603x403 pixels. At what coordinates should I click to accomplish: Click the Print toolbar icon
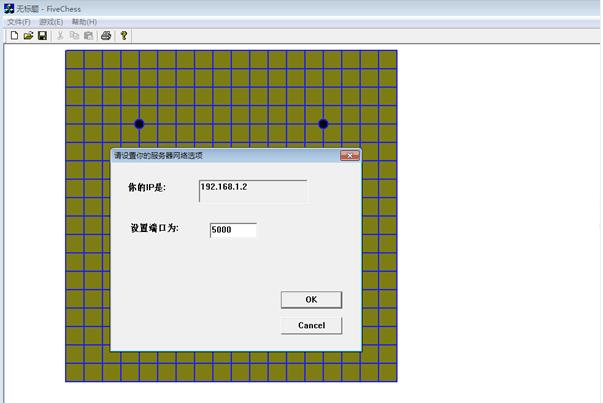coord(106,36)
